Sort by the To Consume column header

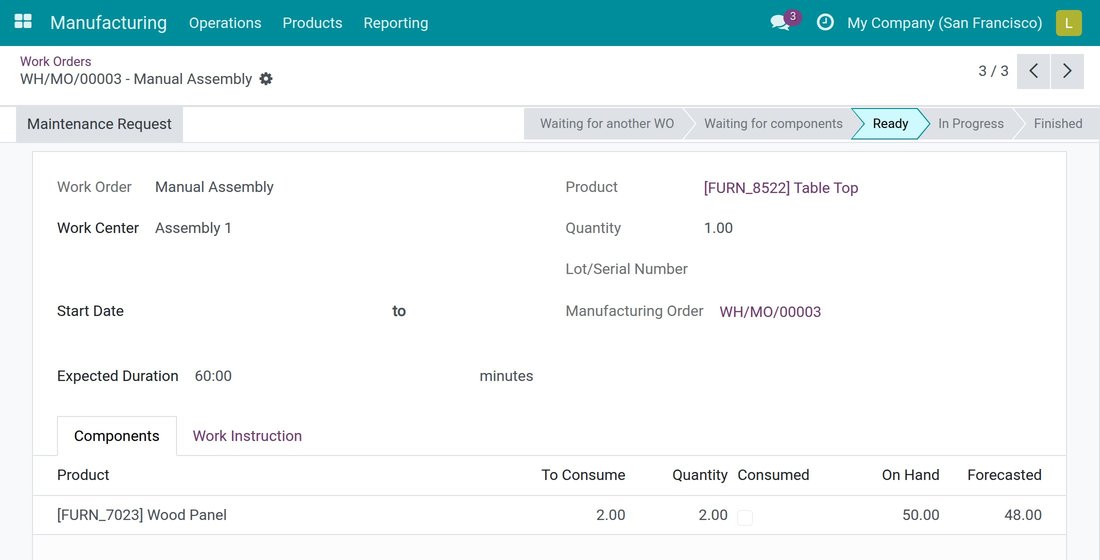click(x=583, y=475)
